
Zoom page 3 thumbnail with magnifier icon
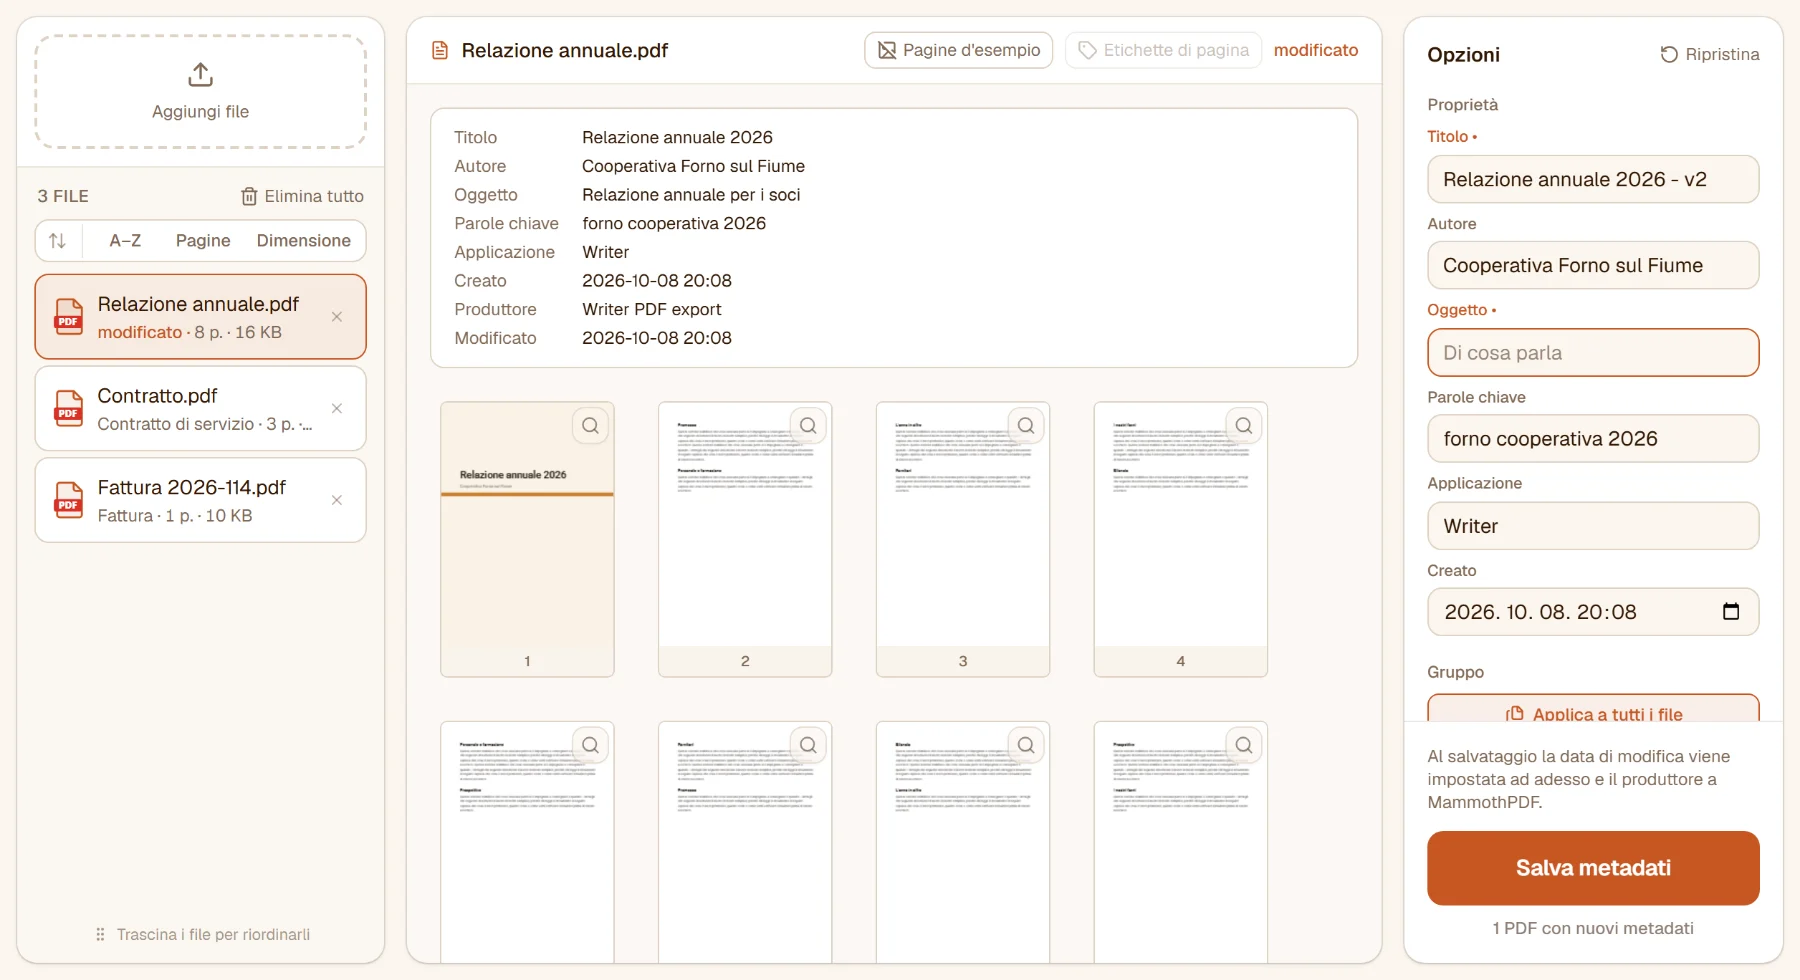click(x=1026, y=426)
